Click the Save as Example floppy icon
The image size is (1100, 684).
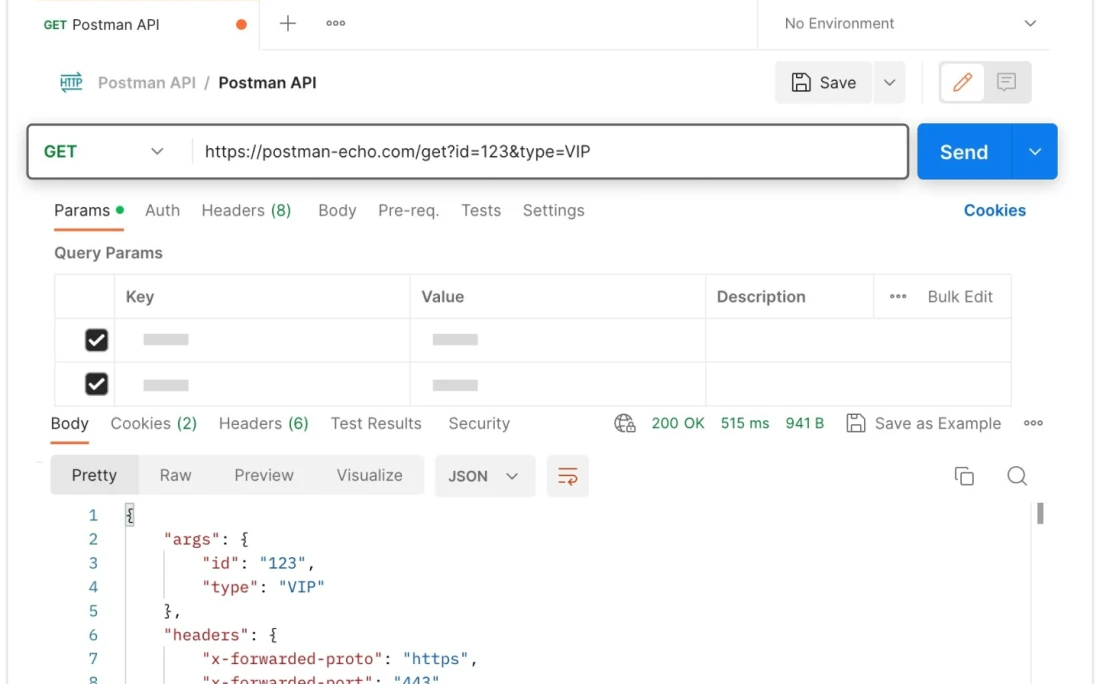(x=856, y=423)
